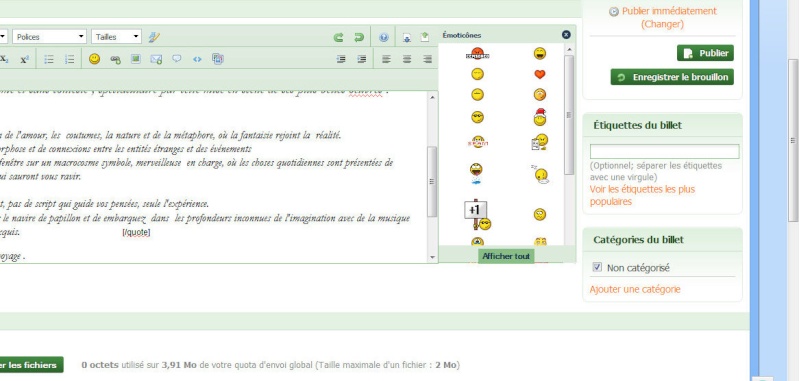Open the Tailles size dropdown

116,37
